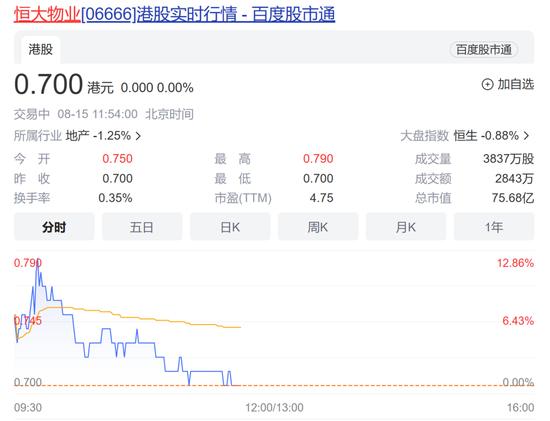The width and height of the screenshot is (550, 421).
Task: Select the 港股 tab
Action: [x=41, y=49]
